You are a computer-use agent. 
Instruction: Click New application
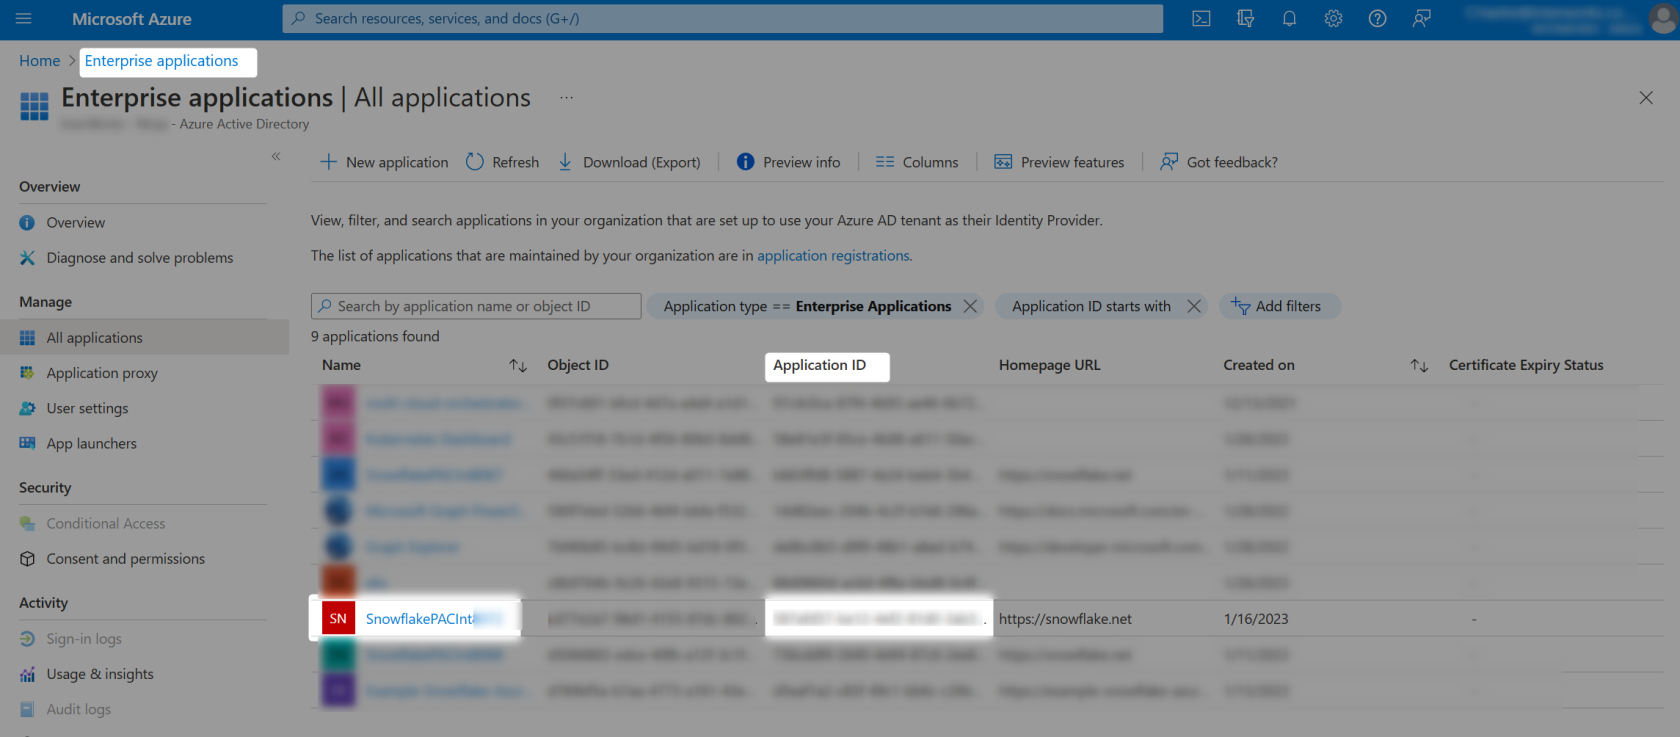384,162
